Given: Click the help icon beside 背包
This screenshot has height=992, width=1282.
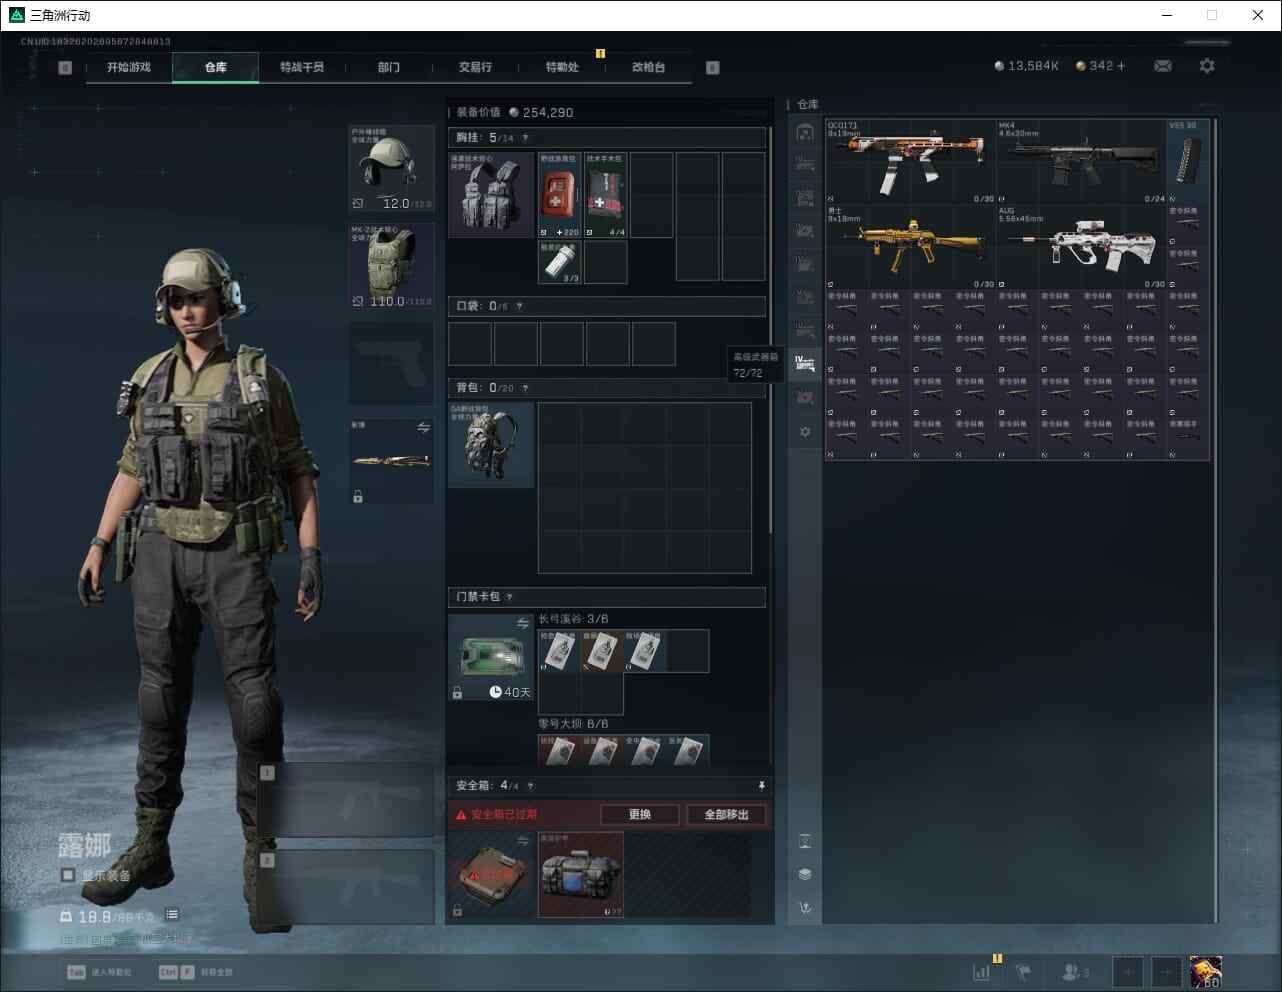Looking at the screenshot, I should click(525, 388).
